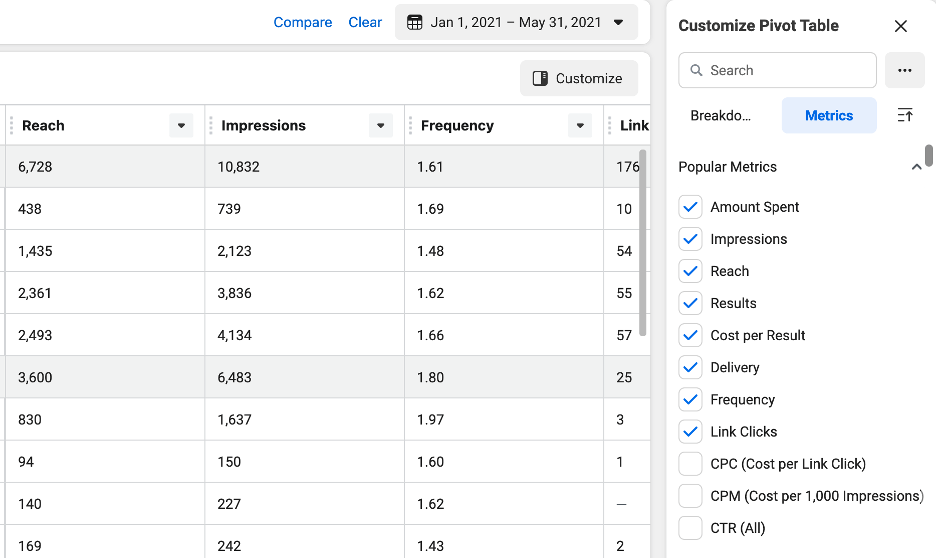Switch to the Breakdowns tab
Viewport: 936px width, 558px height.
(721, 115)
